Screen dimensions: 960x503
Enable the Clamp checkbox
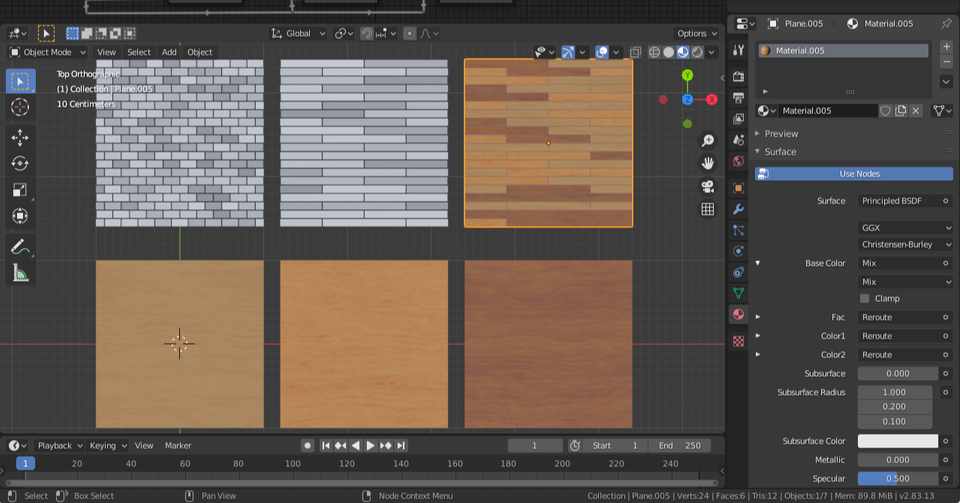coord(865,298)
